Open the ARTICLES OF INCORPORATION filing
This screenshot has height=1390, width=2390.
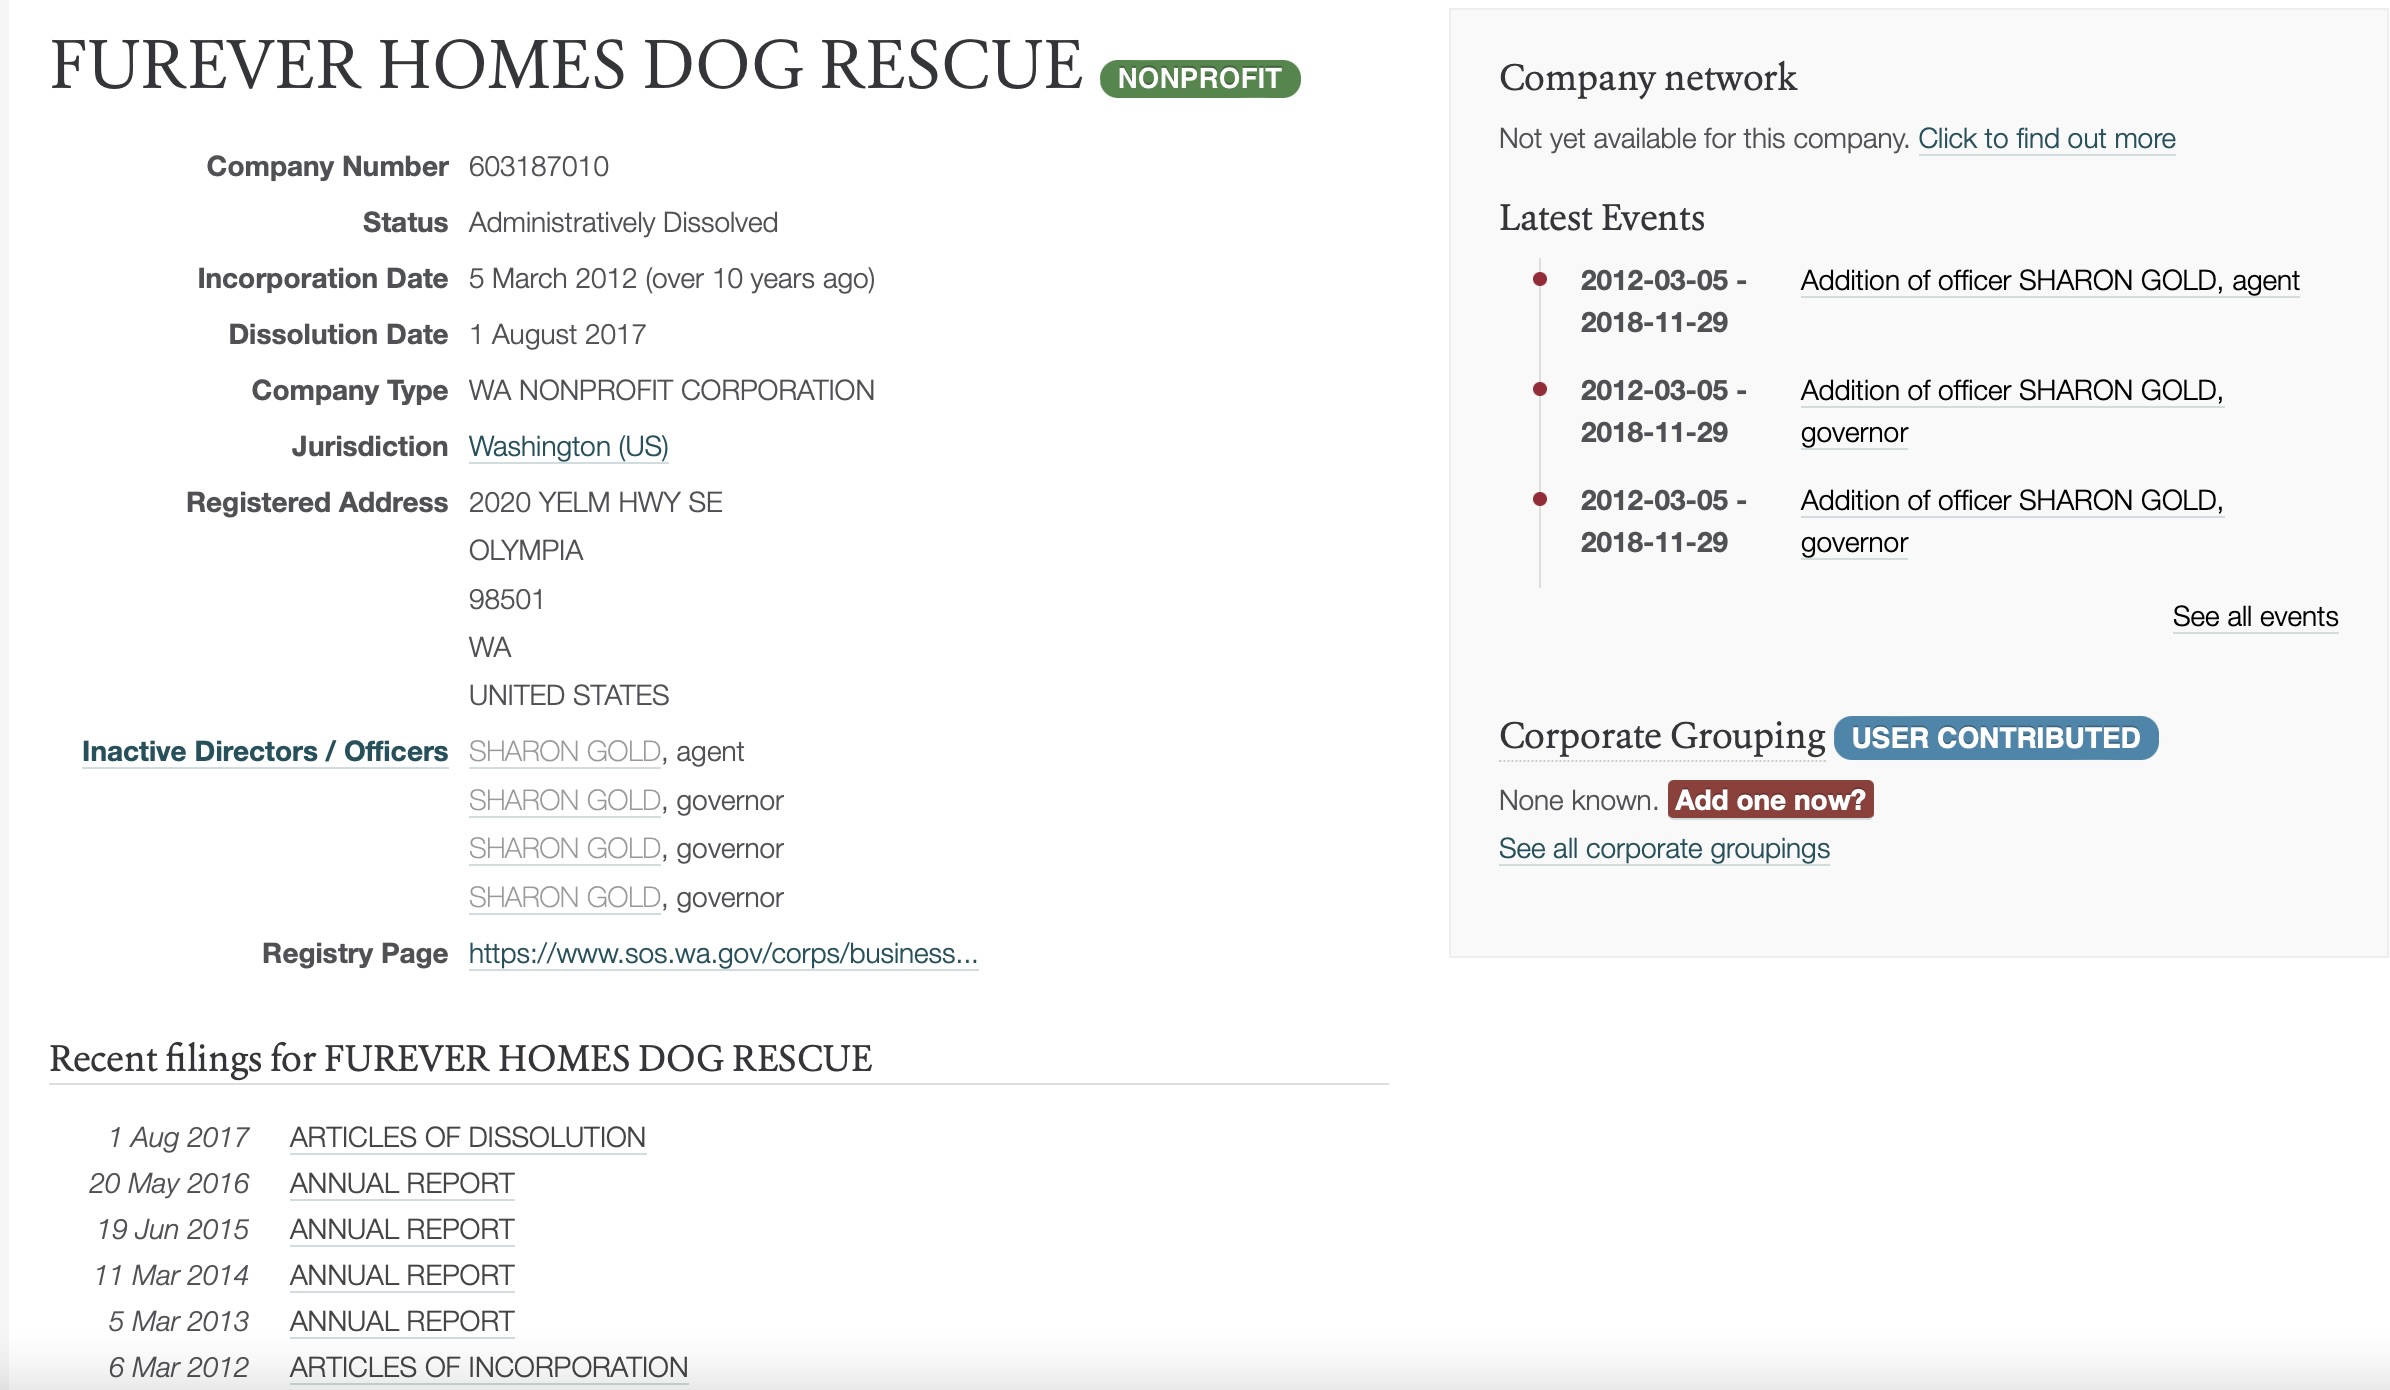[489, 1367]
